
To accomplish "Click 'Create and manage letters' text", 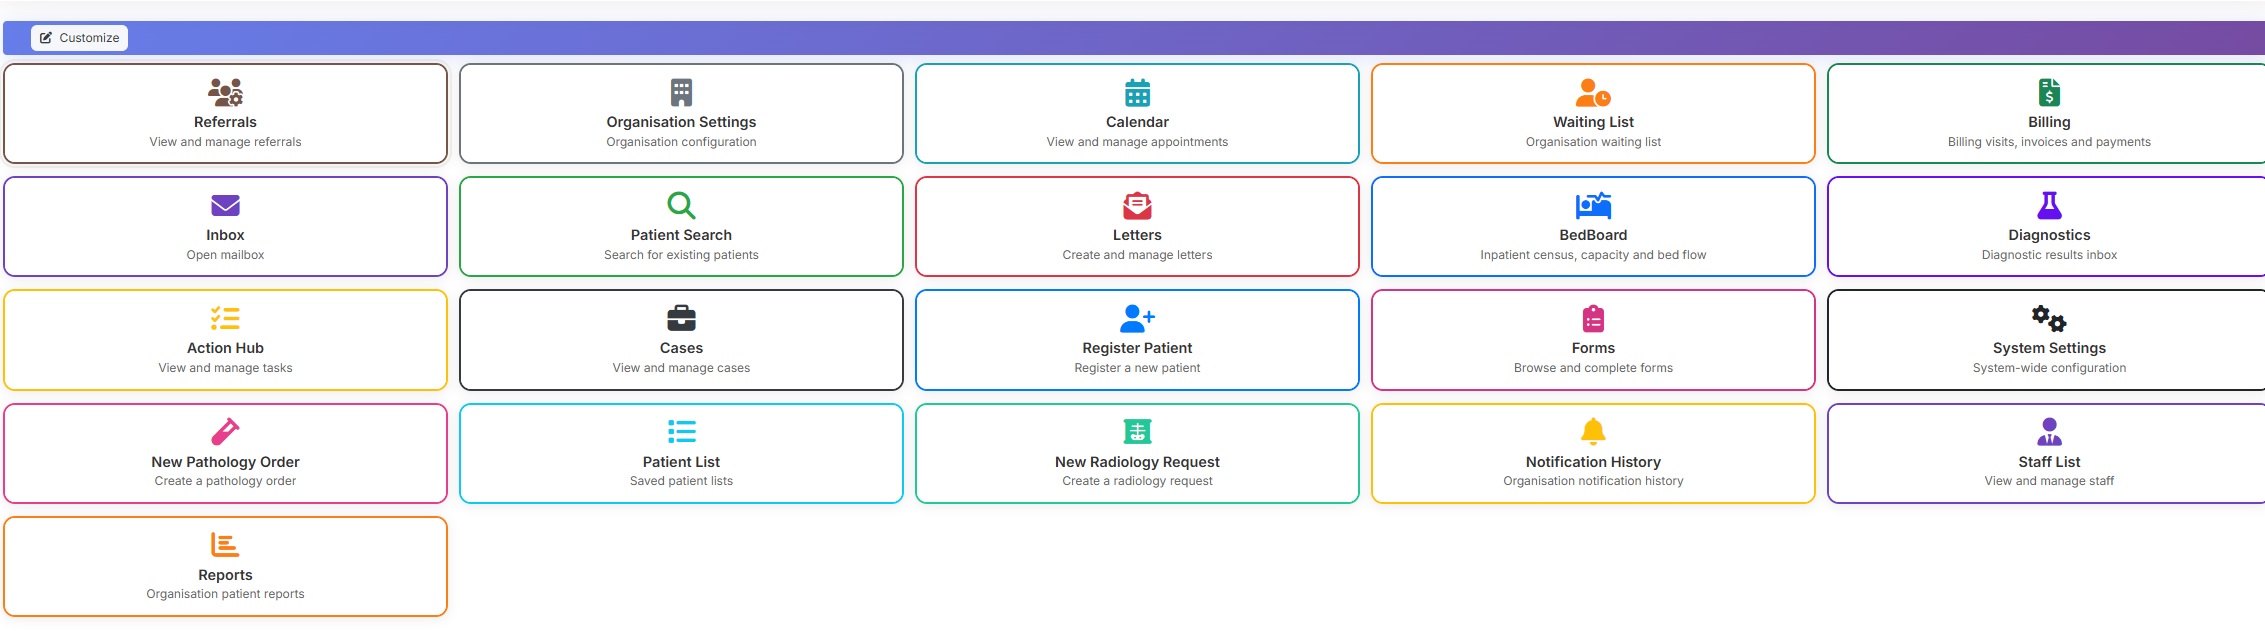I will 1137,255.
